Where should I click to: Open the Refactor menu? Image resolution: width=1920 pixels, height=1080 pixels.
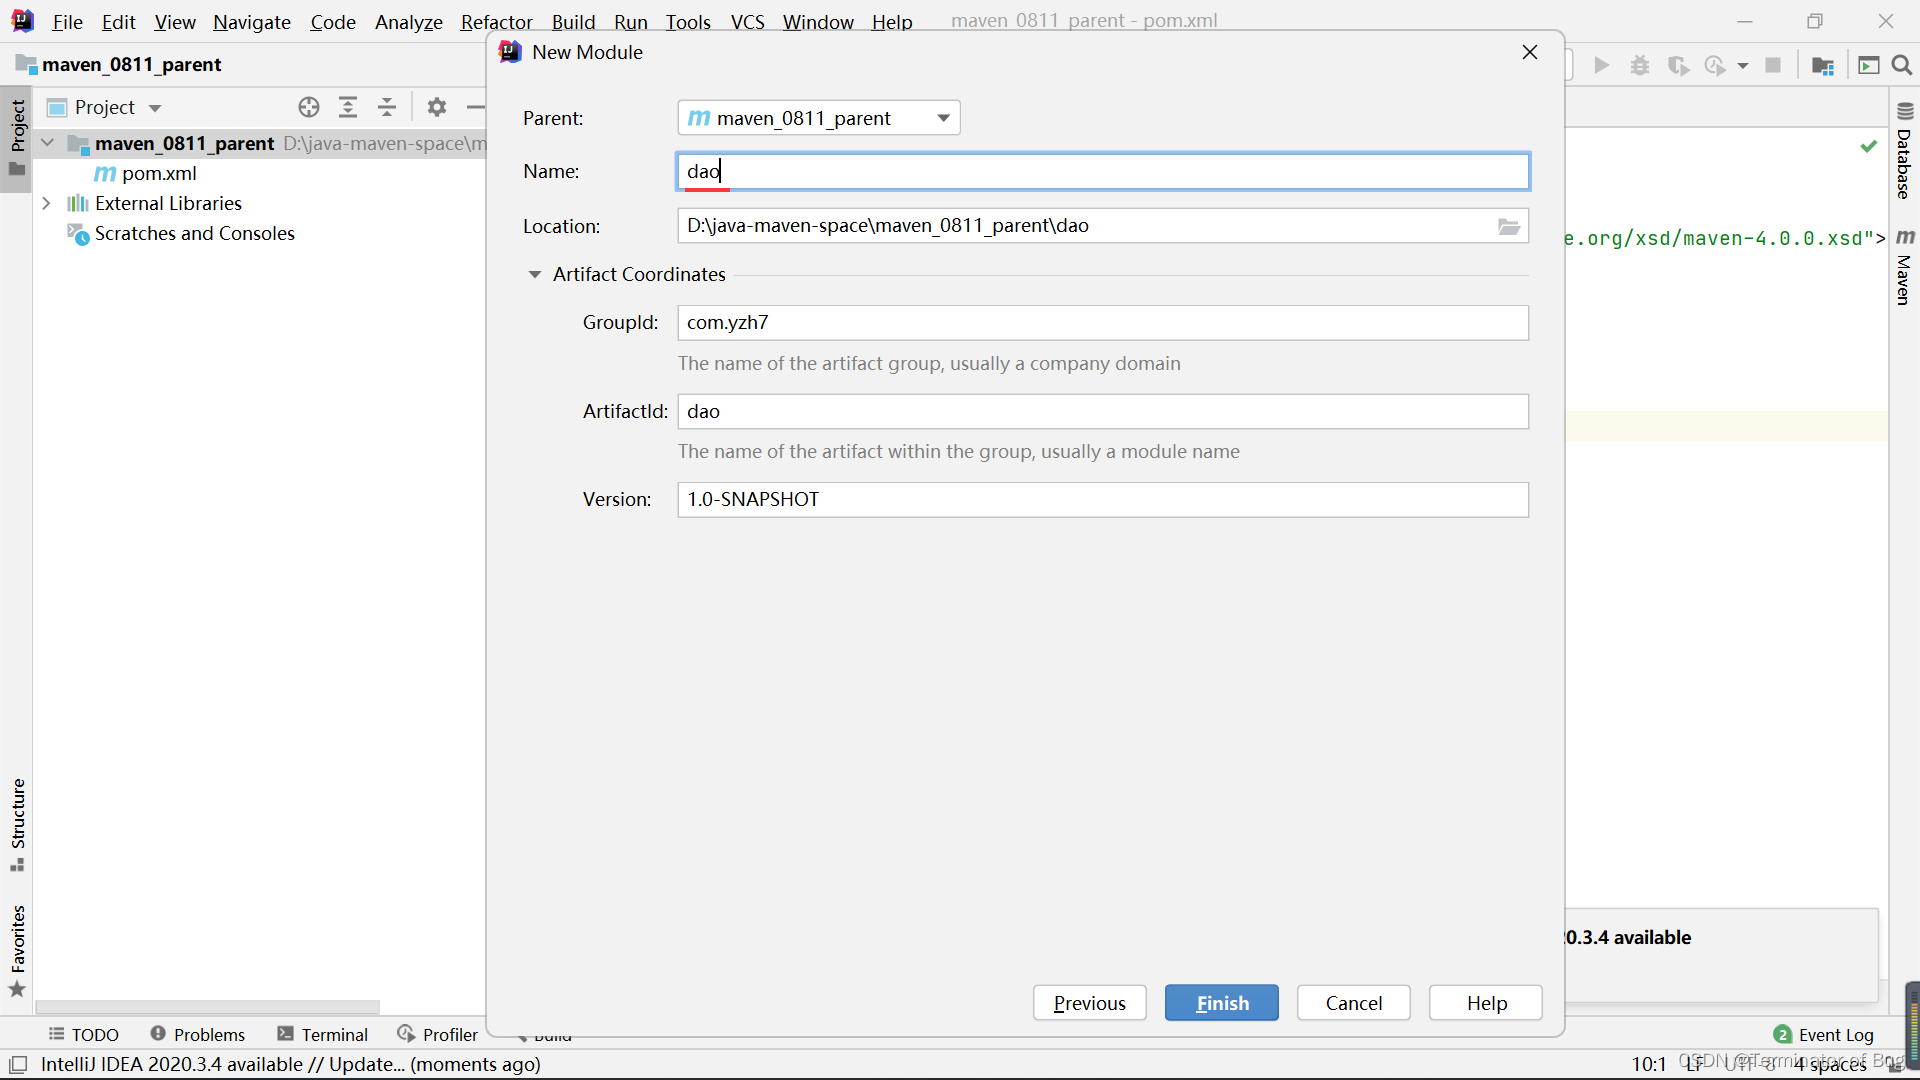pyautogui.click(x=496, y=22)
